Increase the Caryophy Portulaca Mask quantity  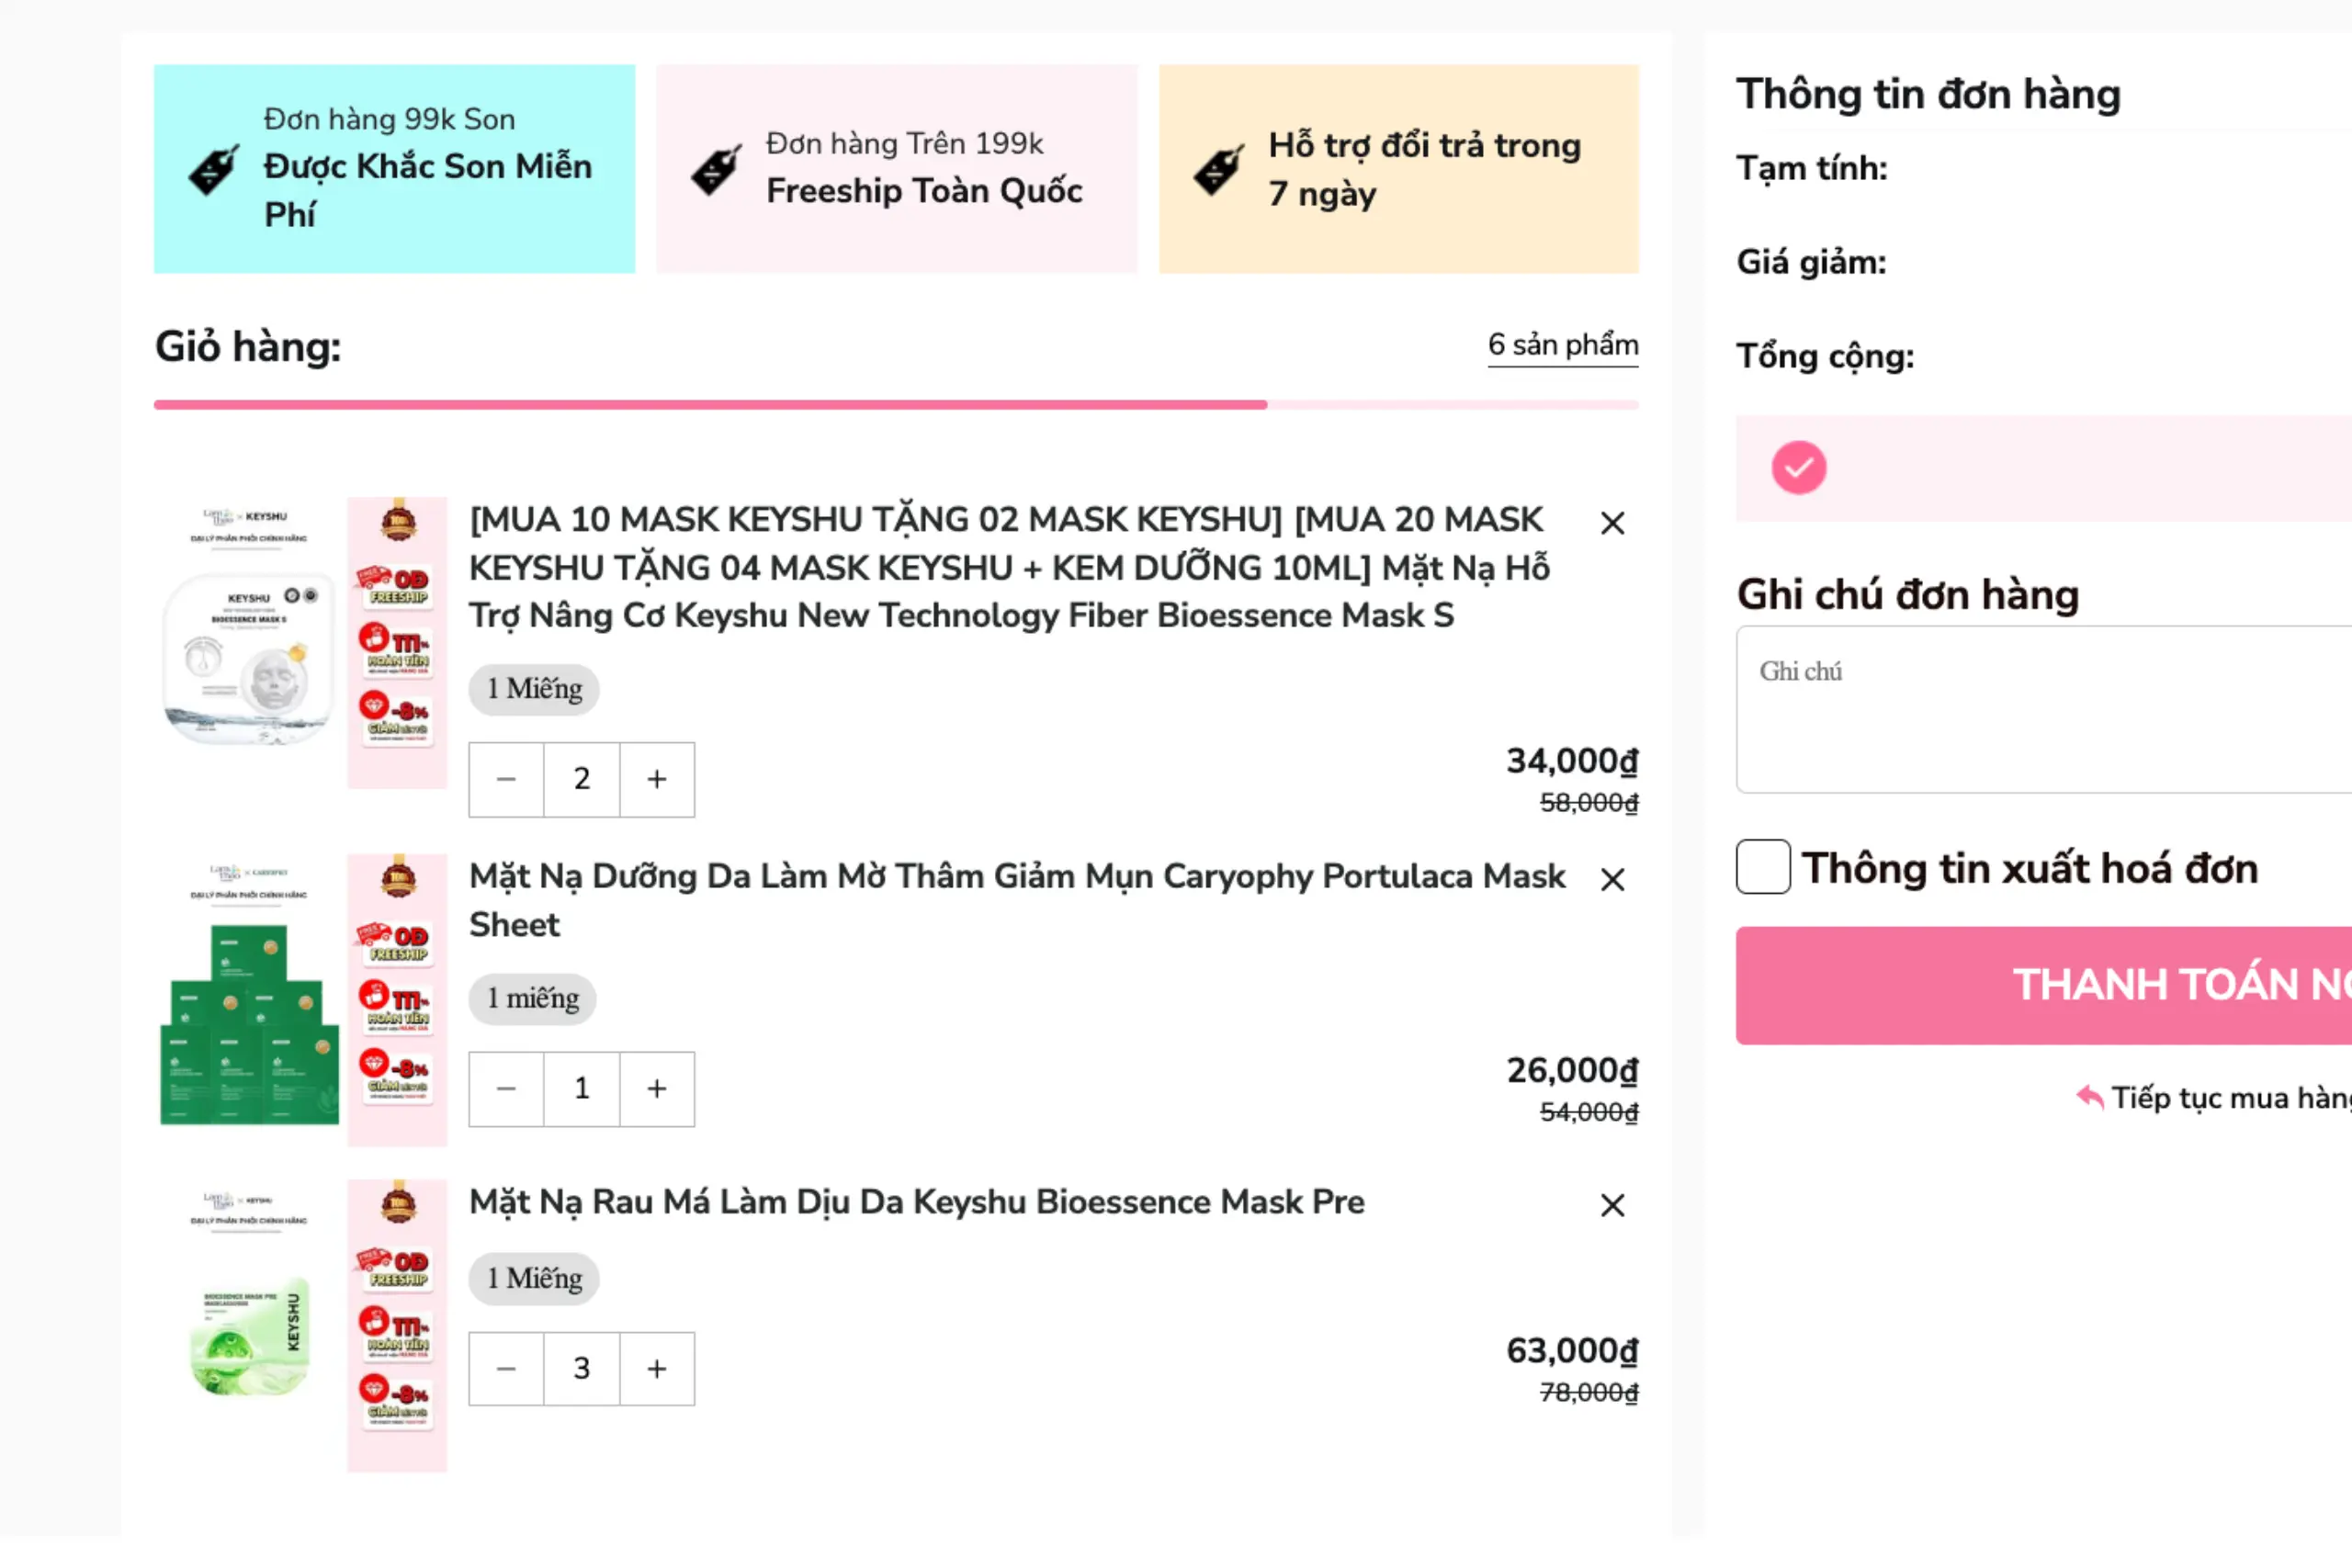(656, 1088)
